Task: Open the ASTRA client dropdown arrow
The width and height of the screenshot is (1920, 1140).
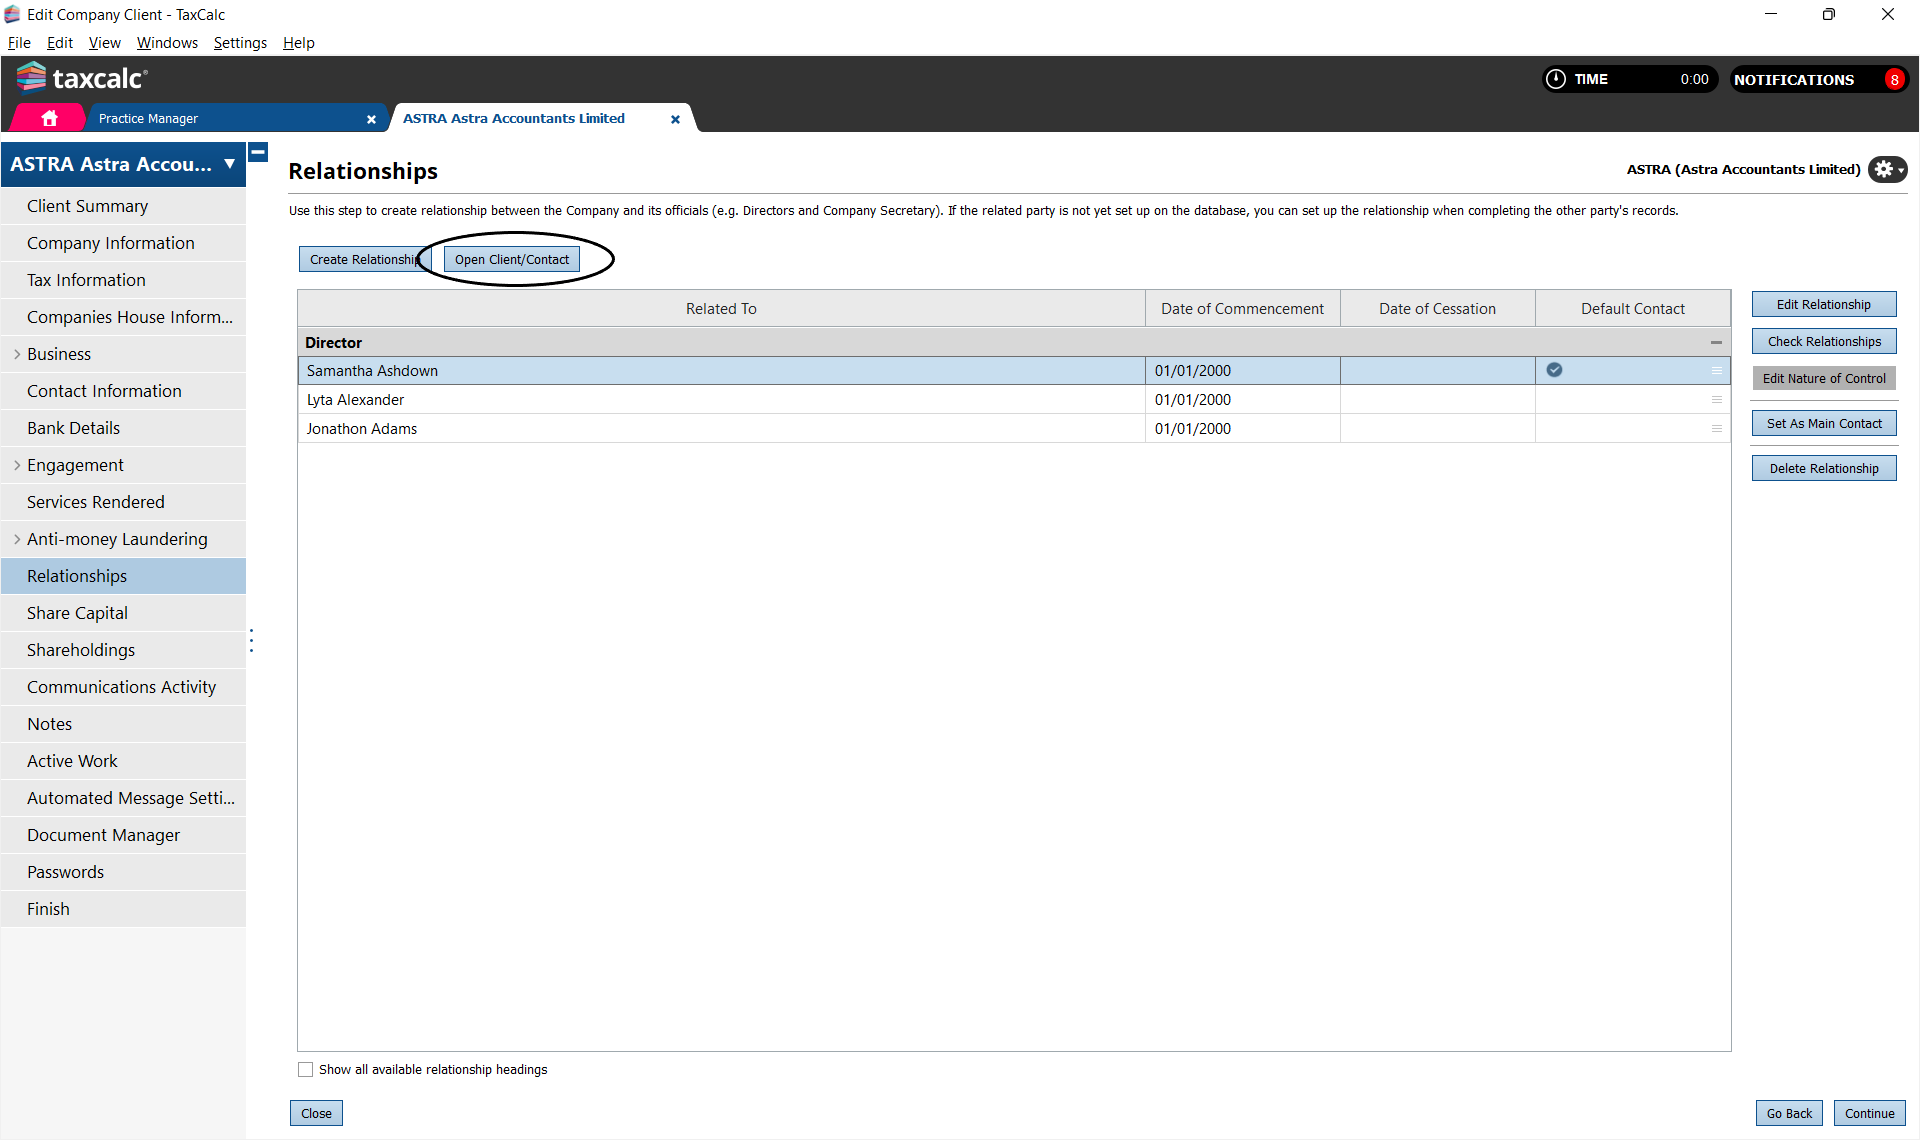Action: 229,164
